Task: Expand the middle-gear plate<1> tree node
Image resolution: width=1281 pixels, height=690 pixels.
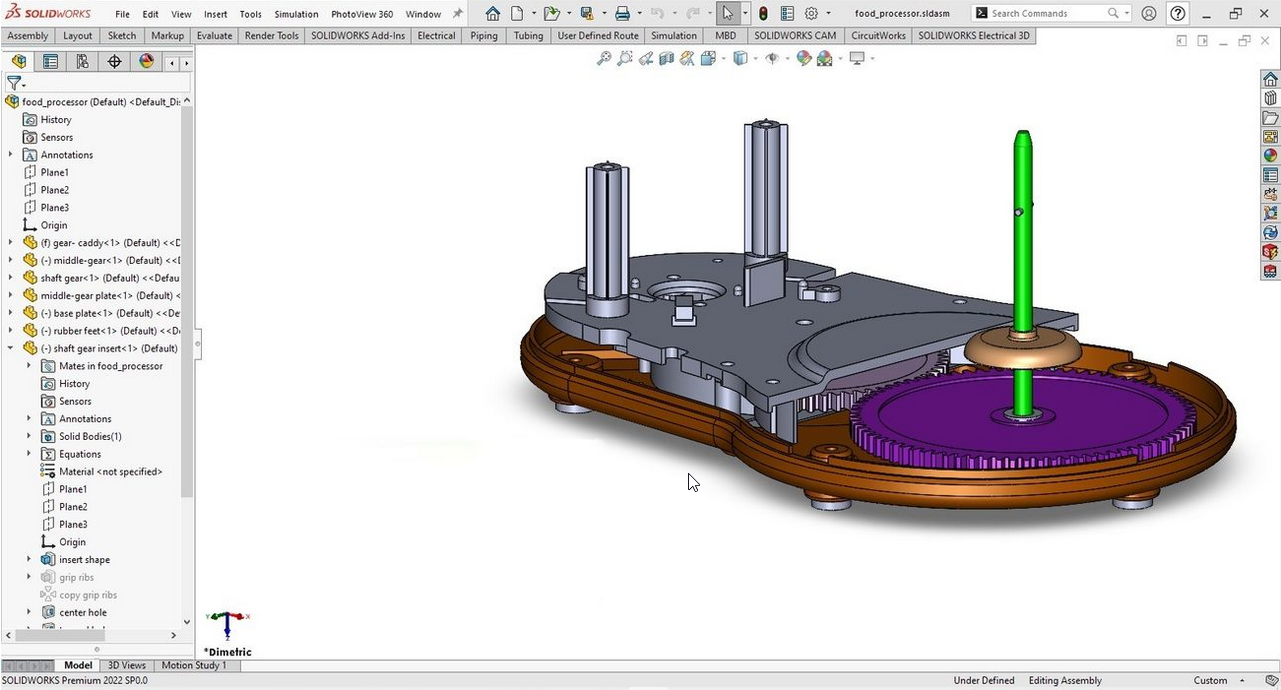Action: tap(11, 296)
